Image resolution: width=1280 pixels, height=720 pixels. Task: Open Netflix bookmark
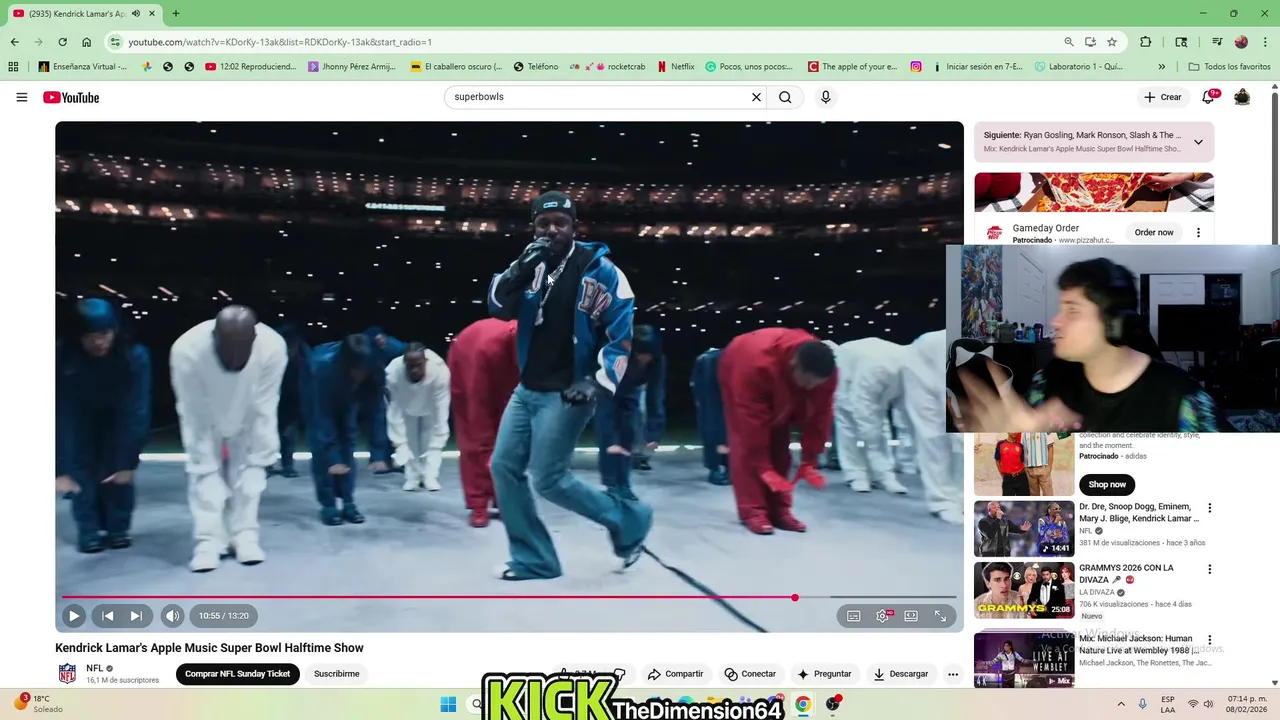tap(675, 67)
